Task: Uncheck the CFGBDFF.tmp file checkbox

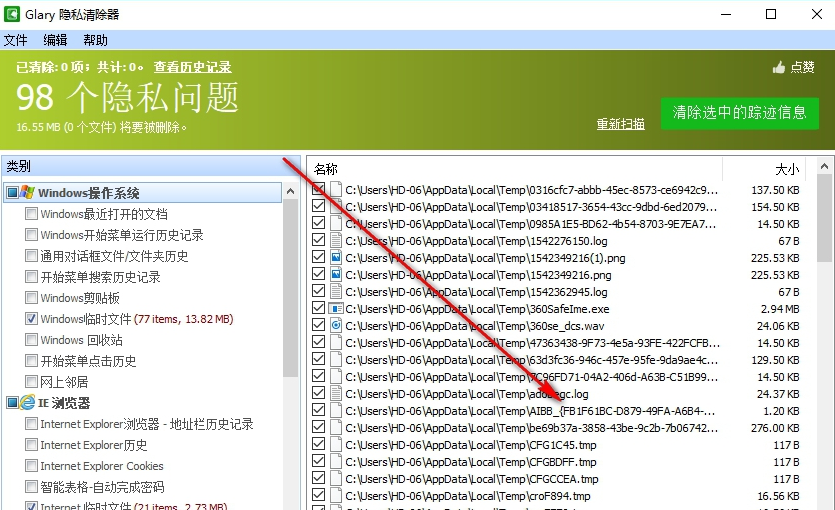Action: click(318, 461)
